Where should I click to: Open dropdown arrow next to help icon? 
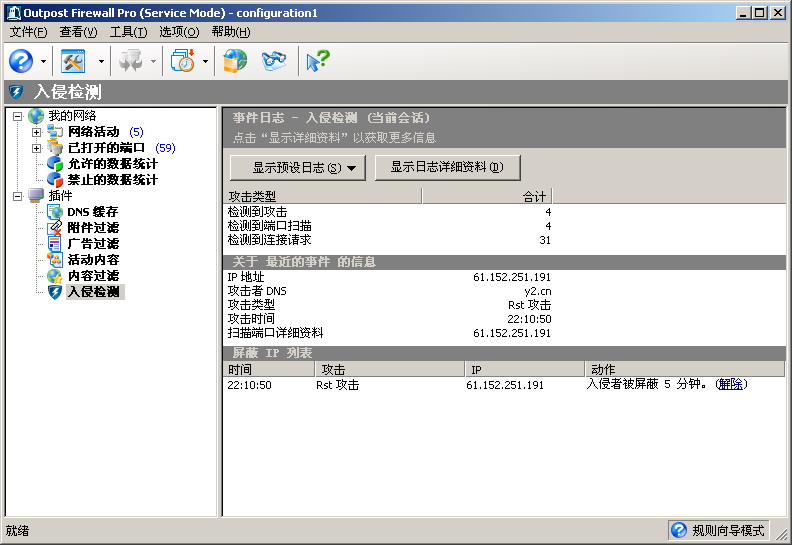[x=44, y=62]
